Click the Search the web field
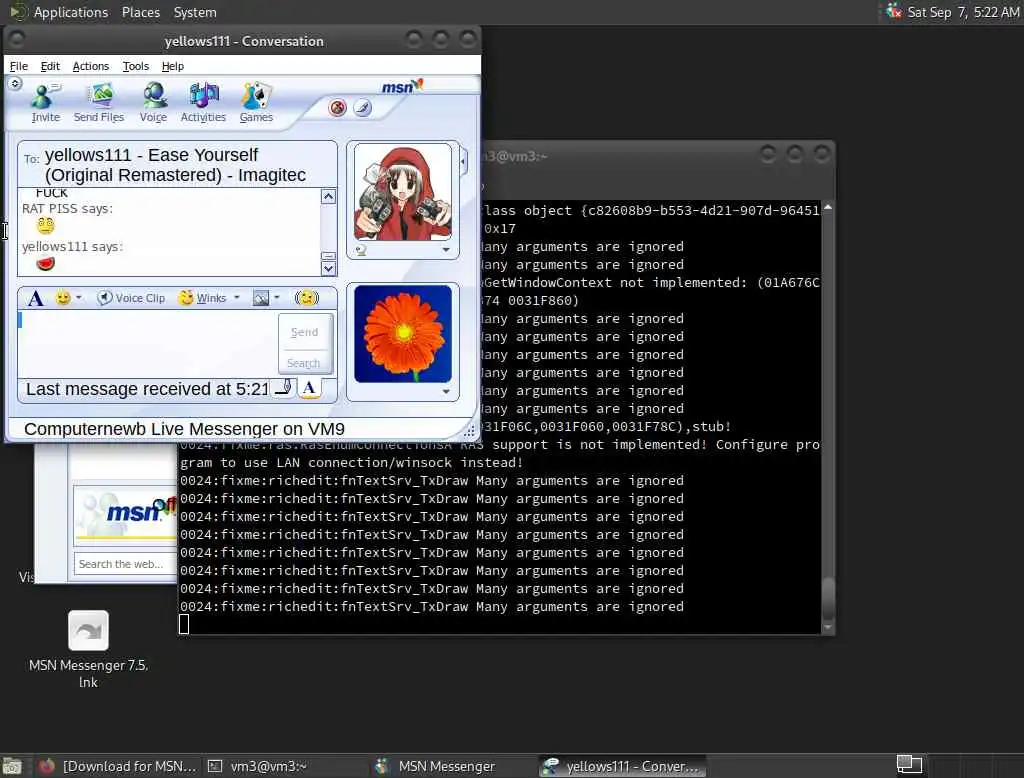Viewport: 1024px width, 778px height. click(125, 564)
